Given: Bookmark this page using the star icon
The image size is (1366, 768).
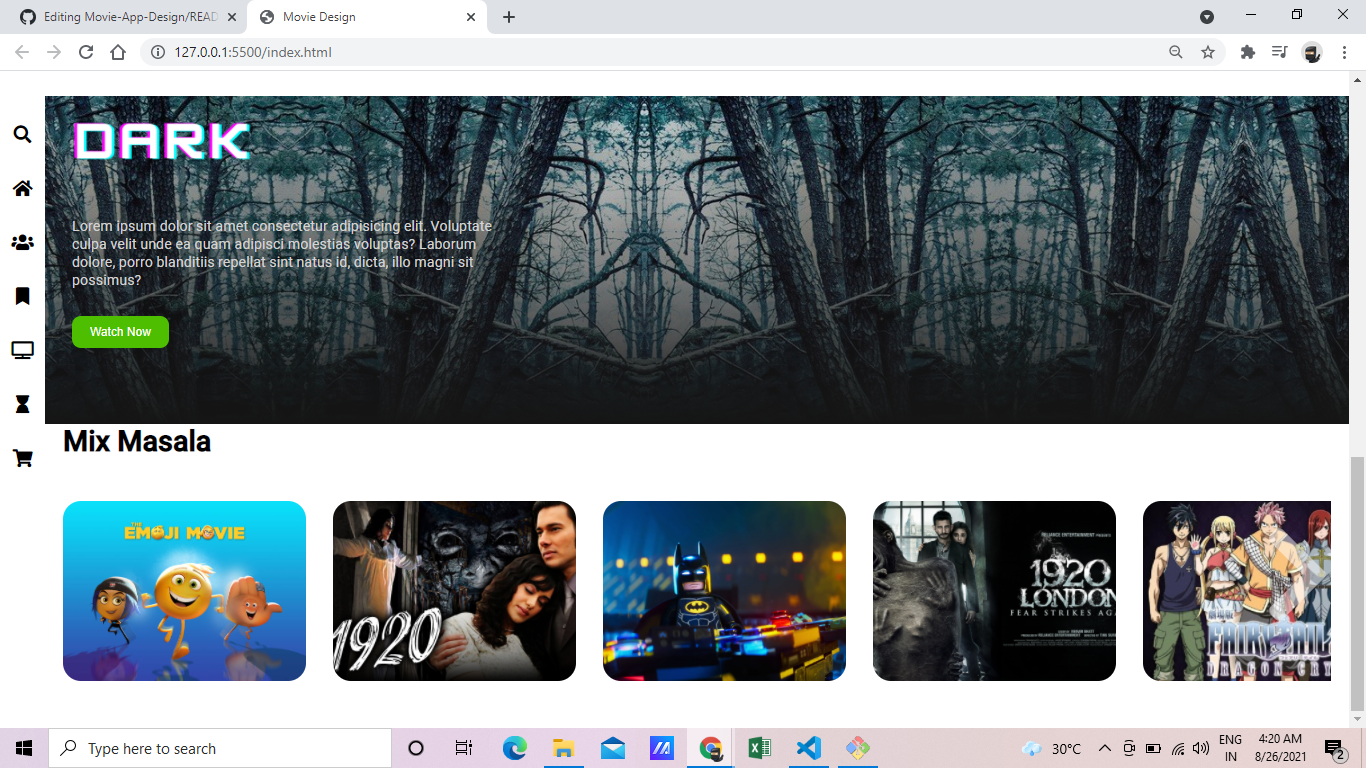Looking at the screenshot, I should point(1209,51).
